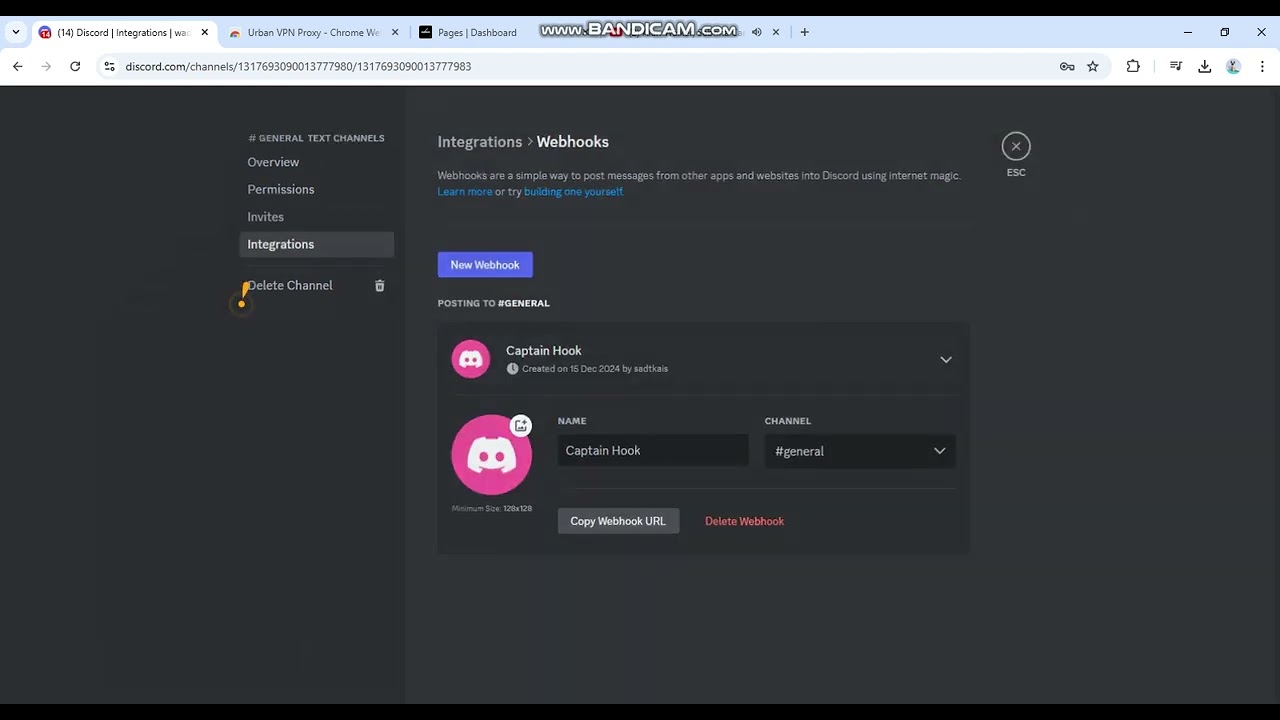Close the Urban VPN Proxy tab
The width and height of the screenshot is (1280, 720).
coord(394,32)
